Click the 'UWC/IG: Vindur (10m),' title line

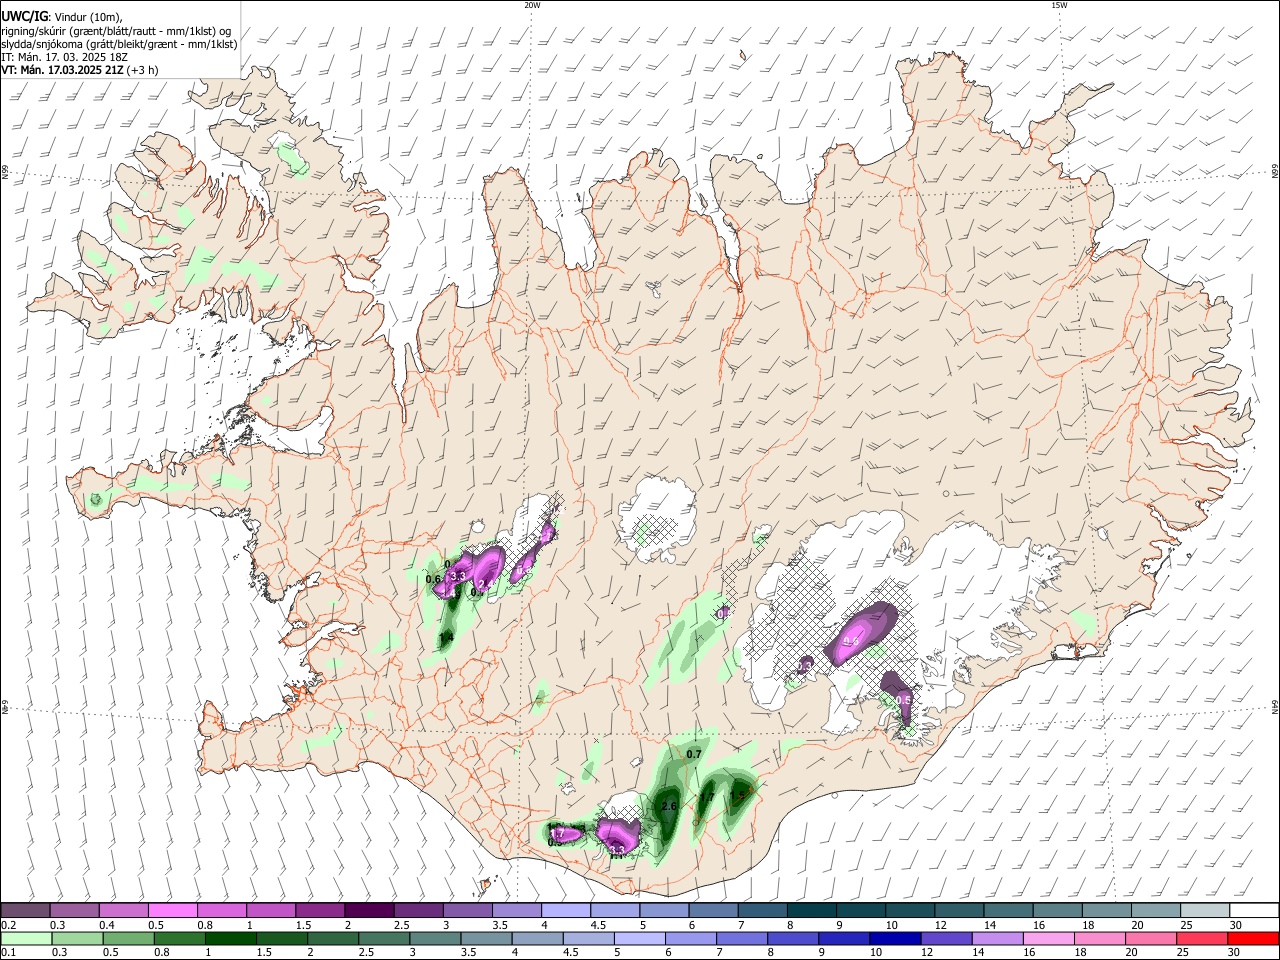[62, 17]
